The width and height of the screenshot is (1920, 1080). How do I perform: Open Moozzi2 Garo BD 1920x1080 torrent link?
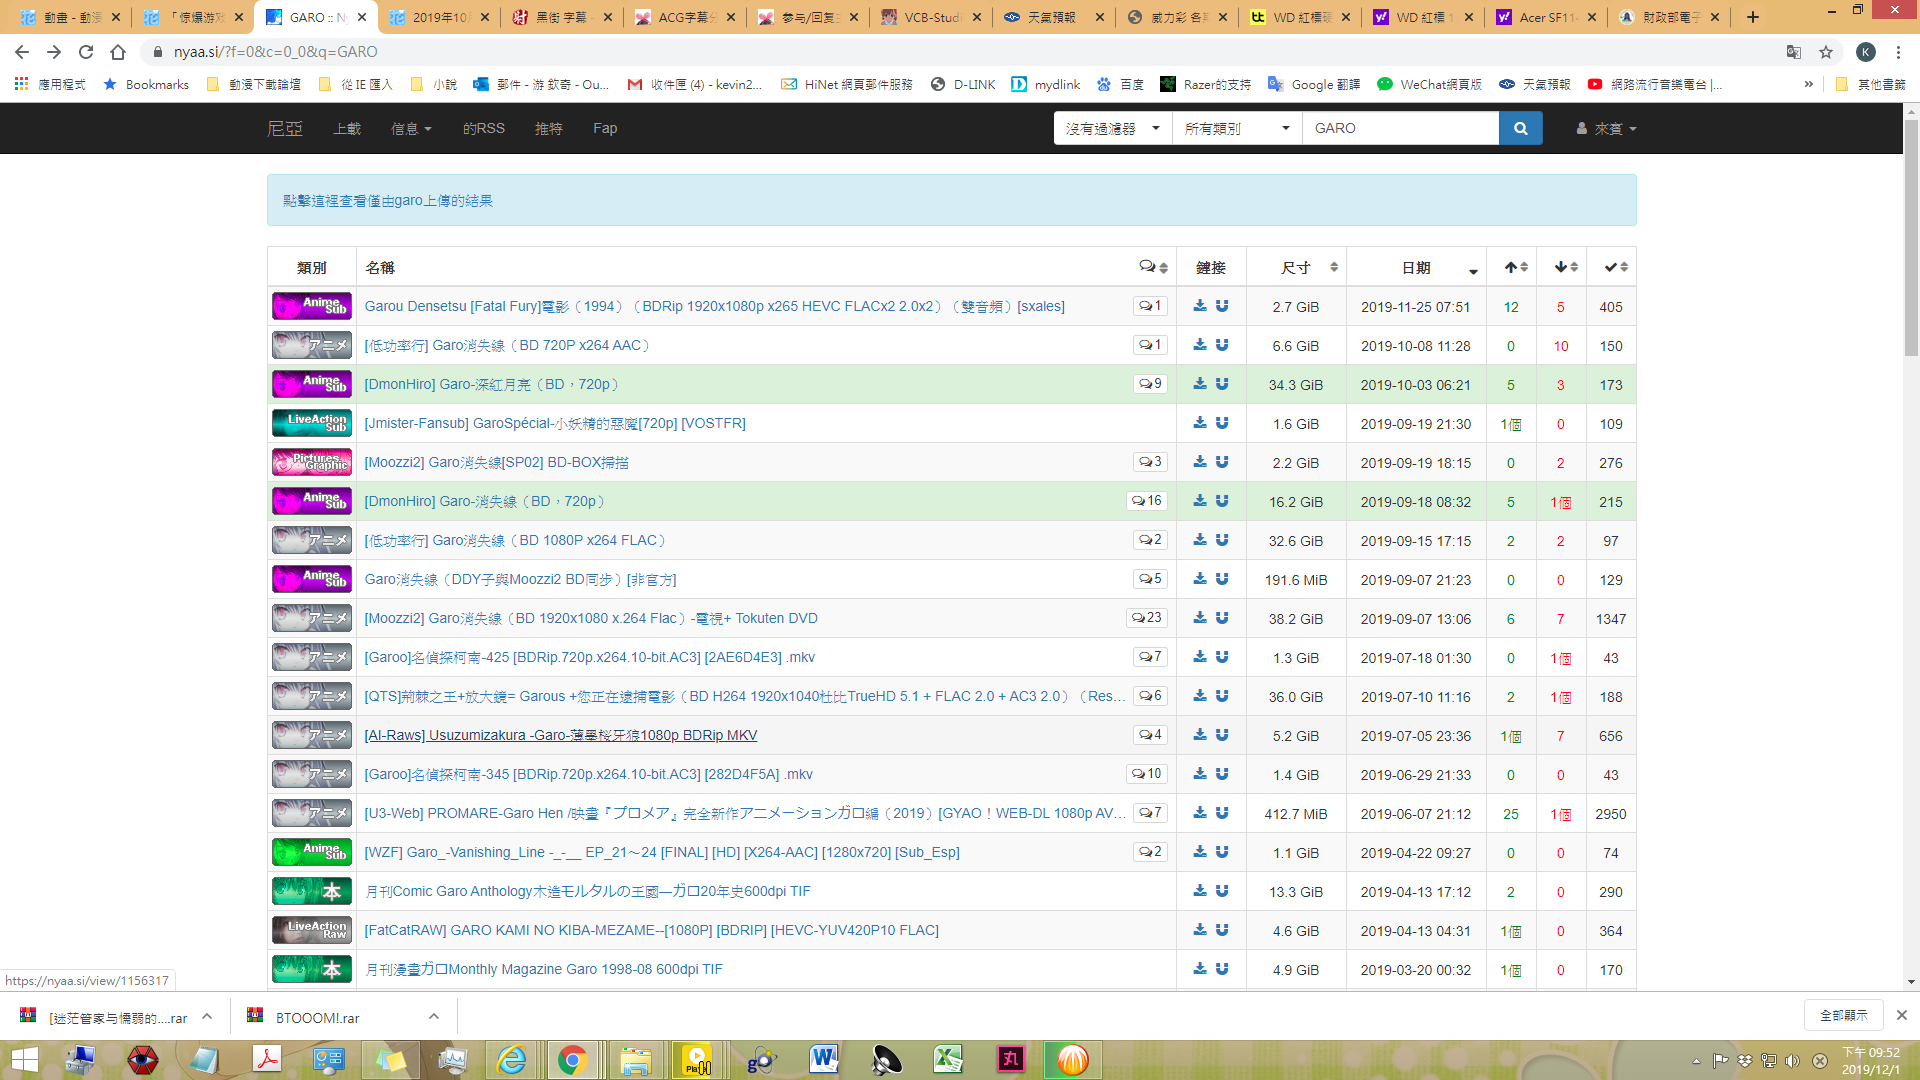(x=591, y=618)
